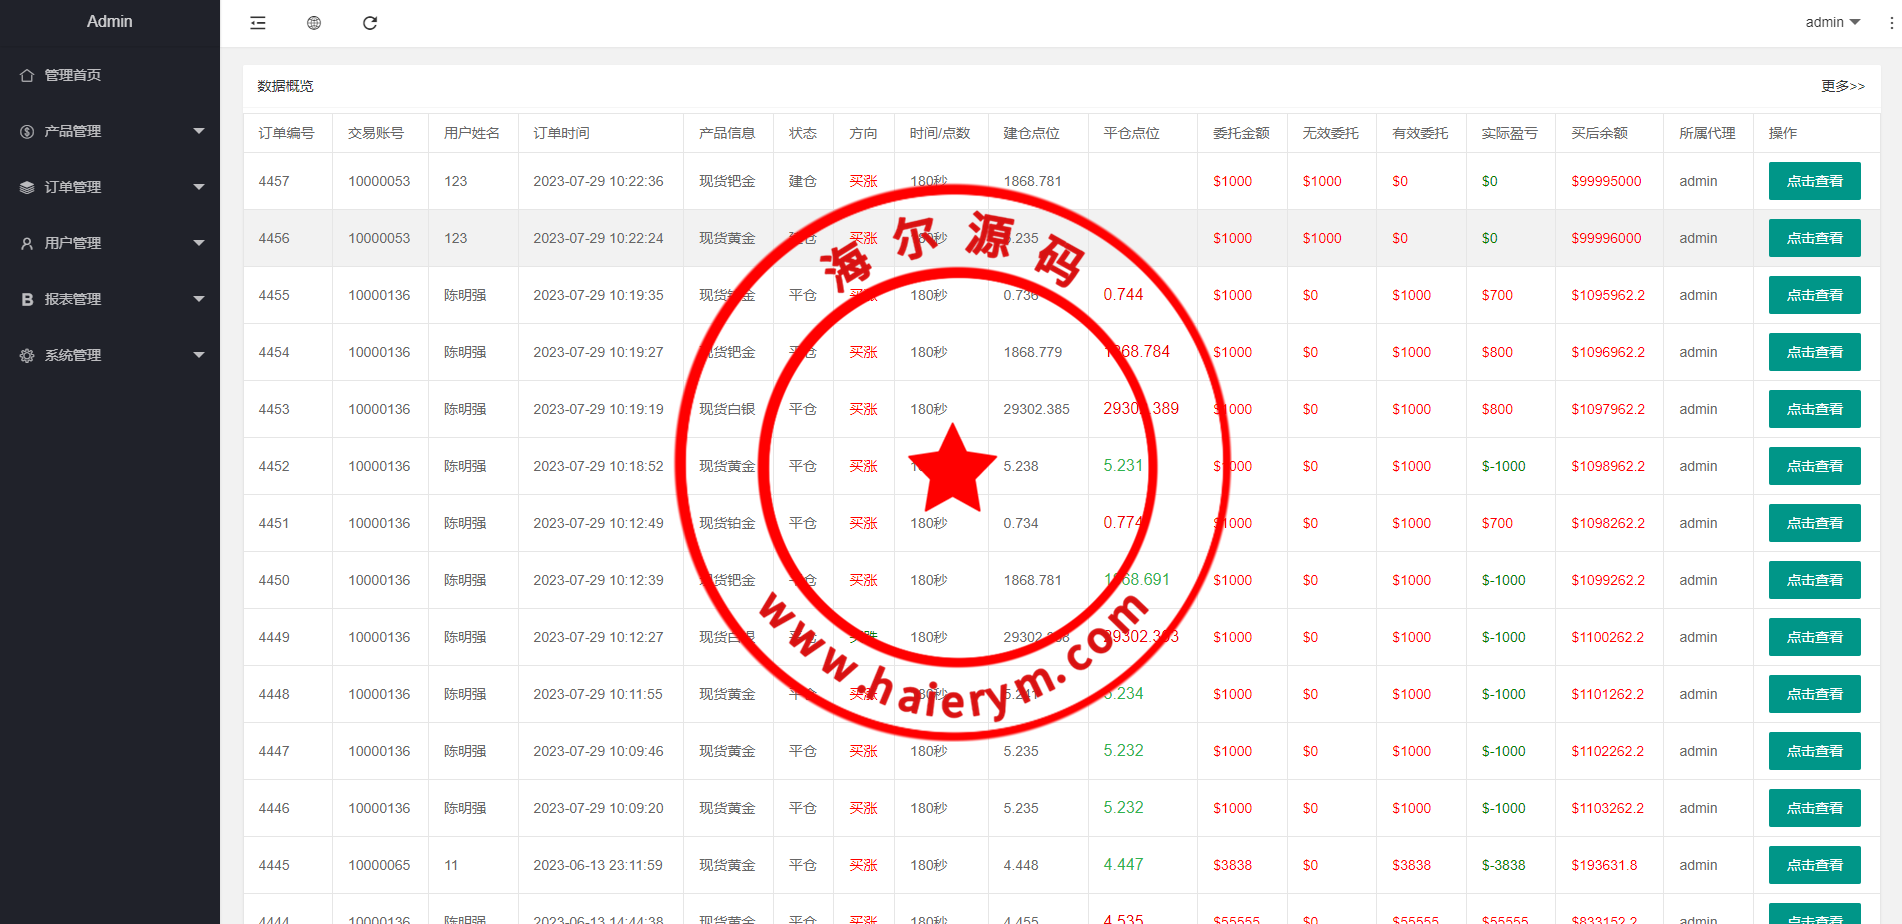Click the 系统管理 gear icon
Screen dimensions: 1902x924
(27, 355)
